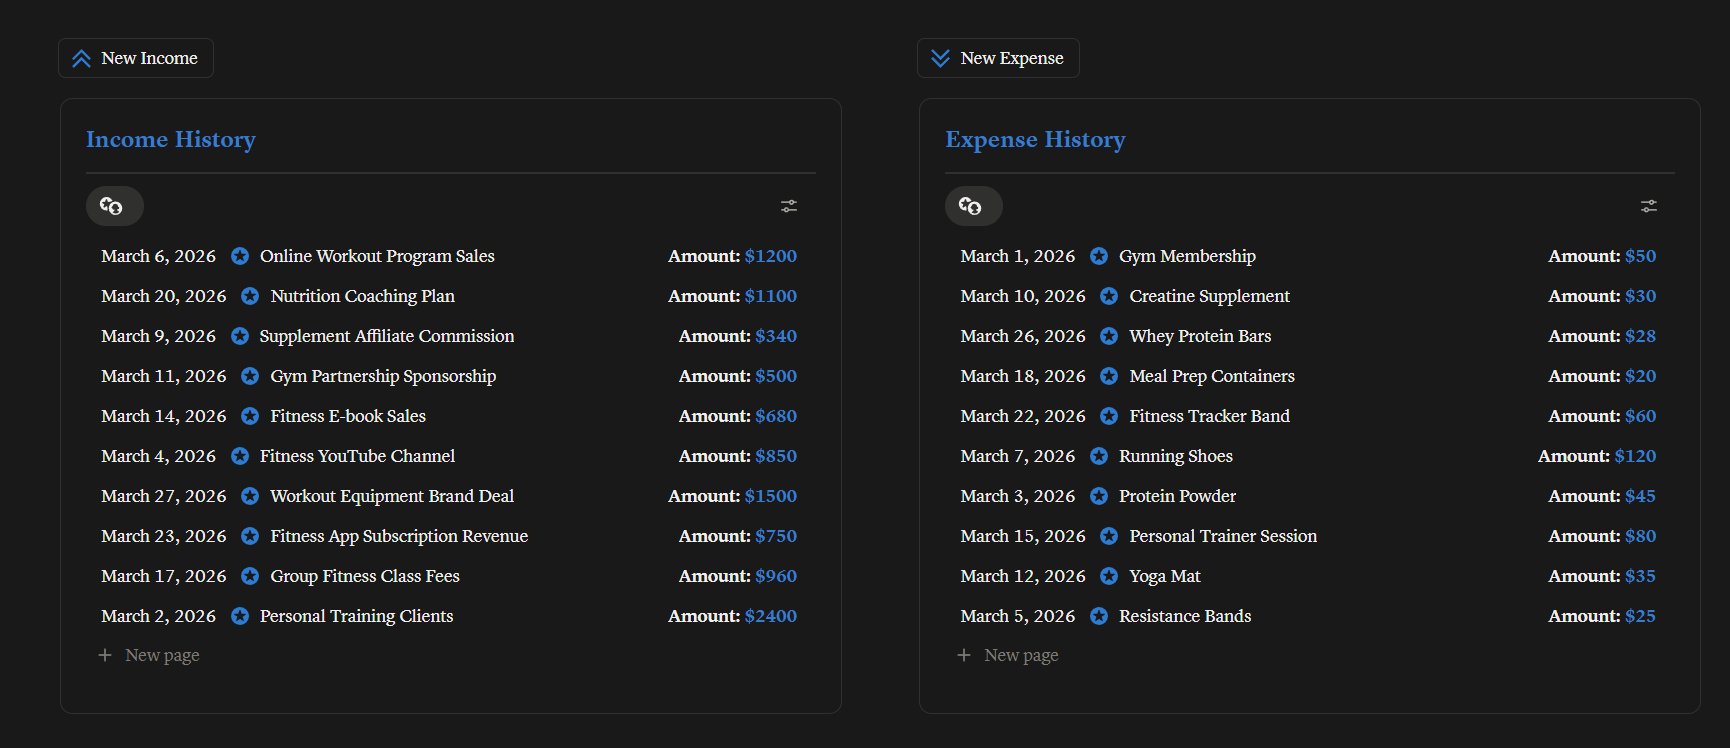The image size is (1730, 748).
Task: Click star icon for Online Workout Program Sales
Action: [240, 256]
